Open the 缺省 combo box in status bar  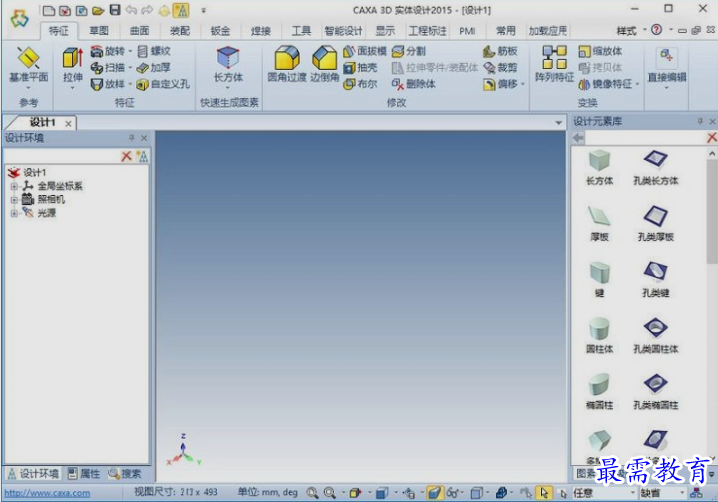coord(662,493)
